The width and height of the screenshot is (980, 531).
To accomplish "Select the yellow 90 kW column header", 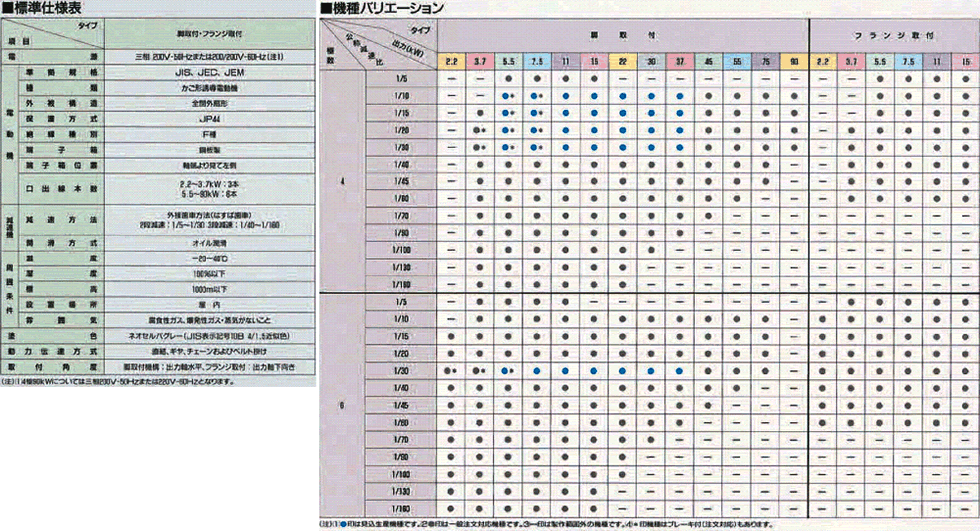I will pos(794,62).
